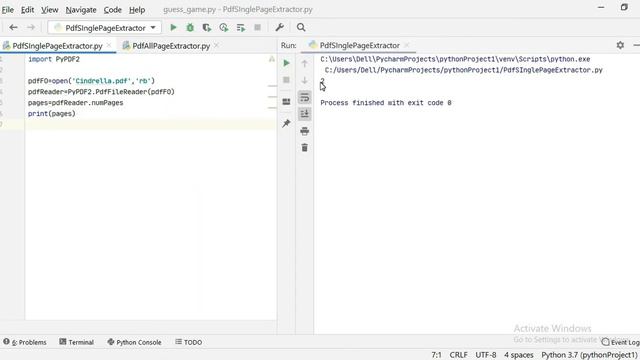Change file encoding UTF-8
This screenshot has height=360, width=640.
click(486, 355)
